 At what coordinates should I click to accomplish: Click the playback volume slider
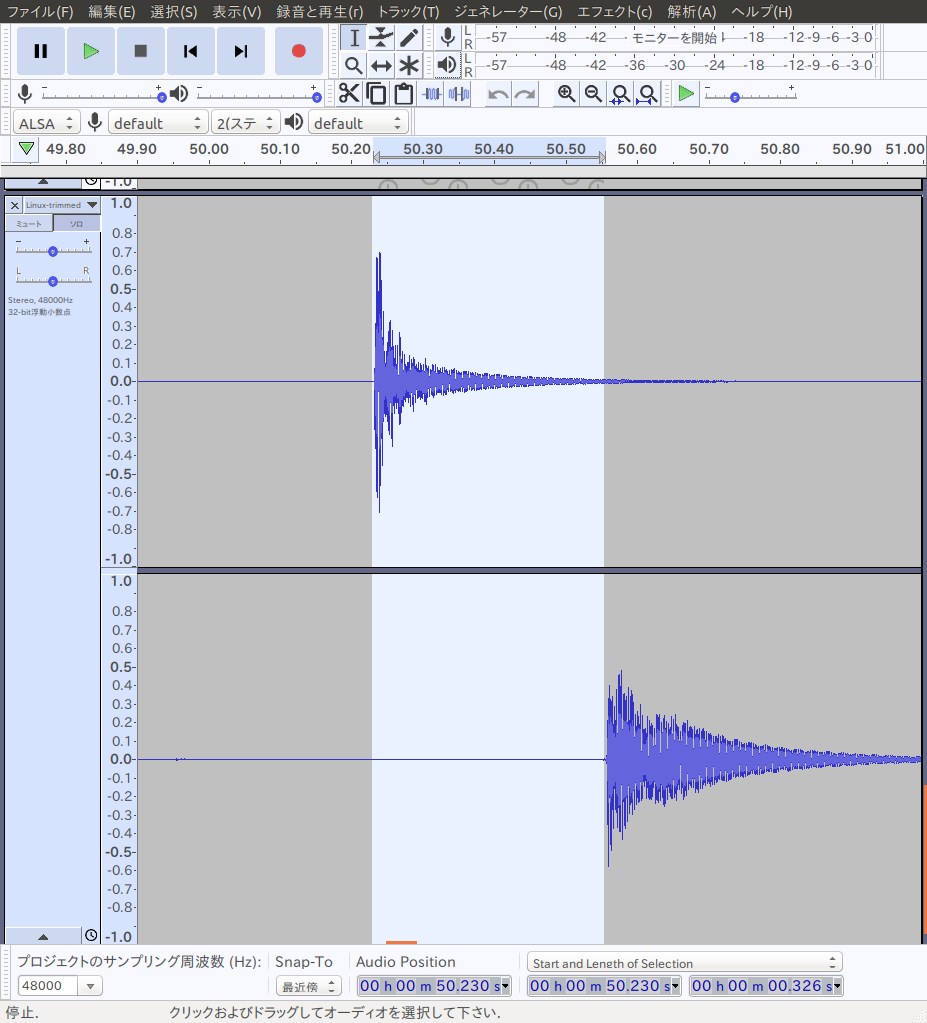click(258, 95)
